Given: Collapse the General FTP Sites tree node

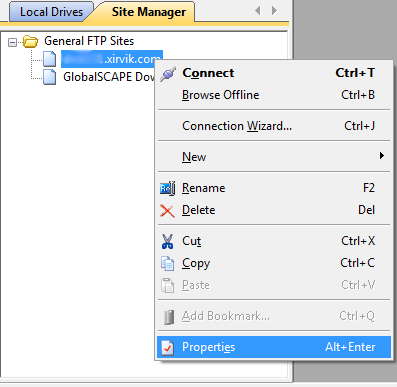Looking at the screenshot, I should [12, 42].
